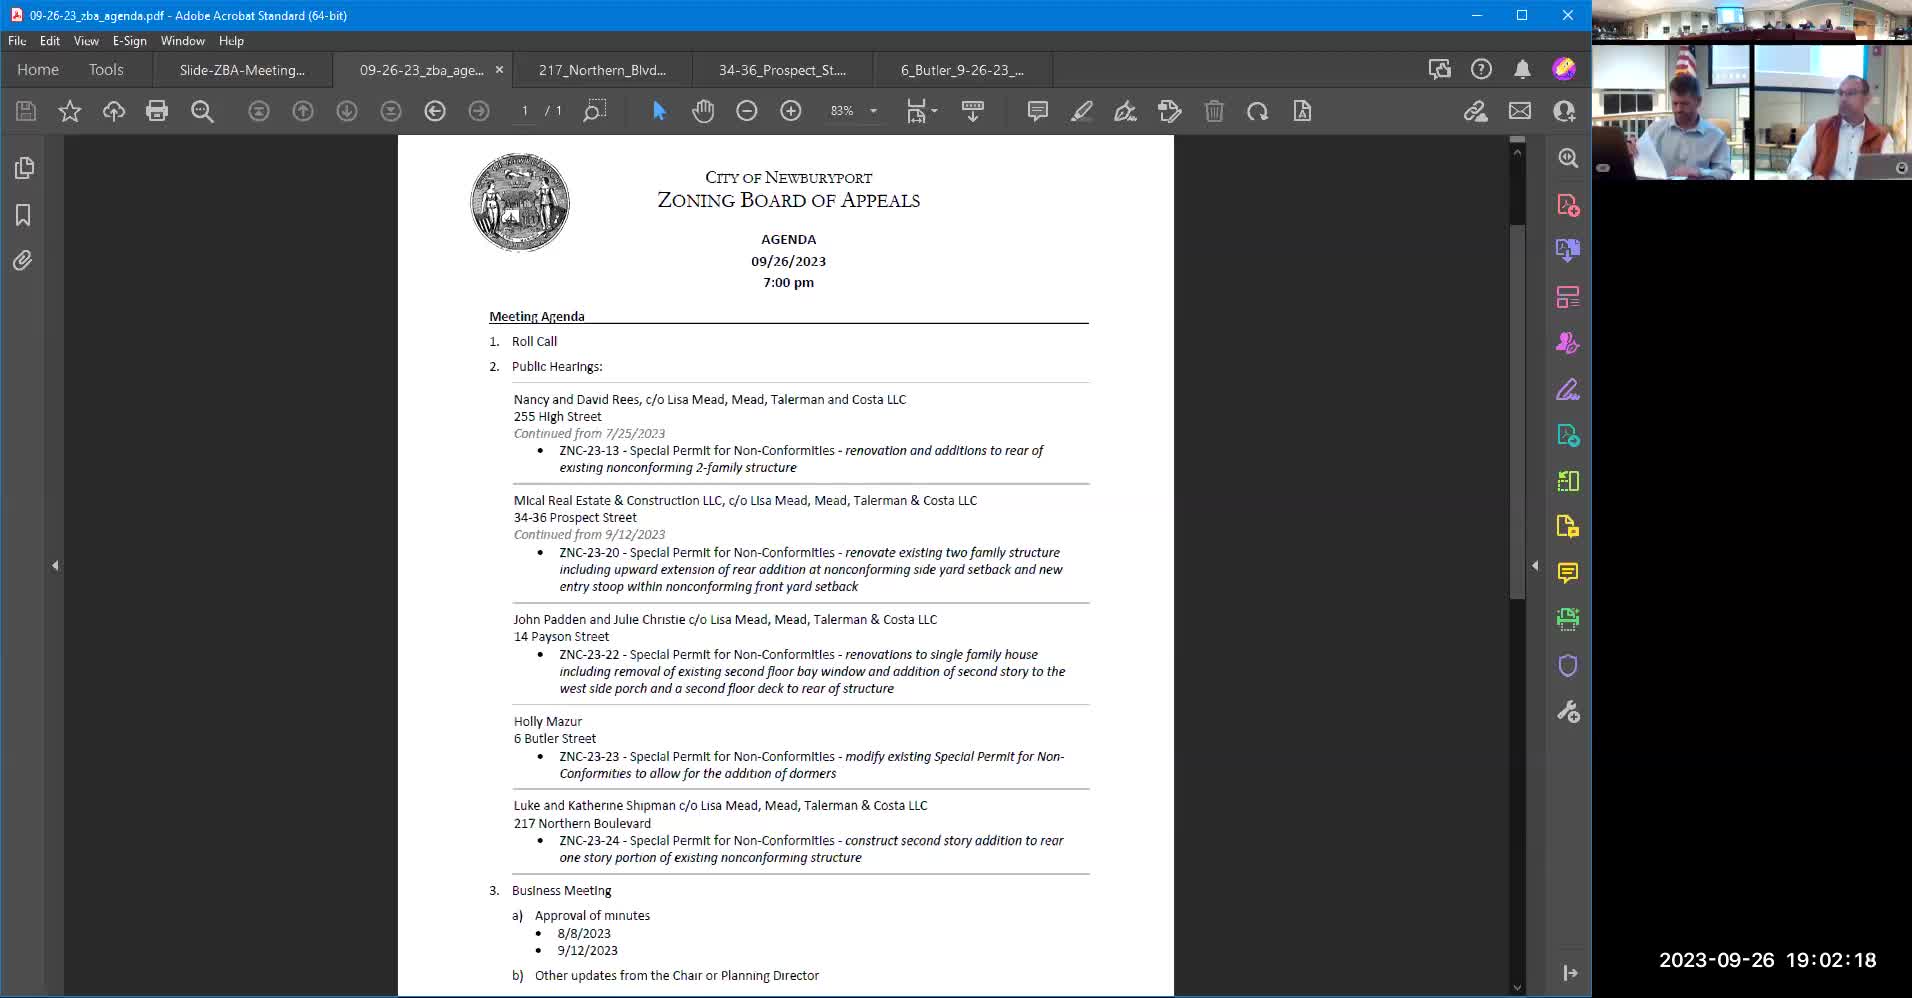The image size is (1912, 998).
Task: Close the 09-26-23_zba_agenda tab
Action: (x=499, y=70)
